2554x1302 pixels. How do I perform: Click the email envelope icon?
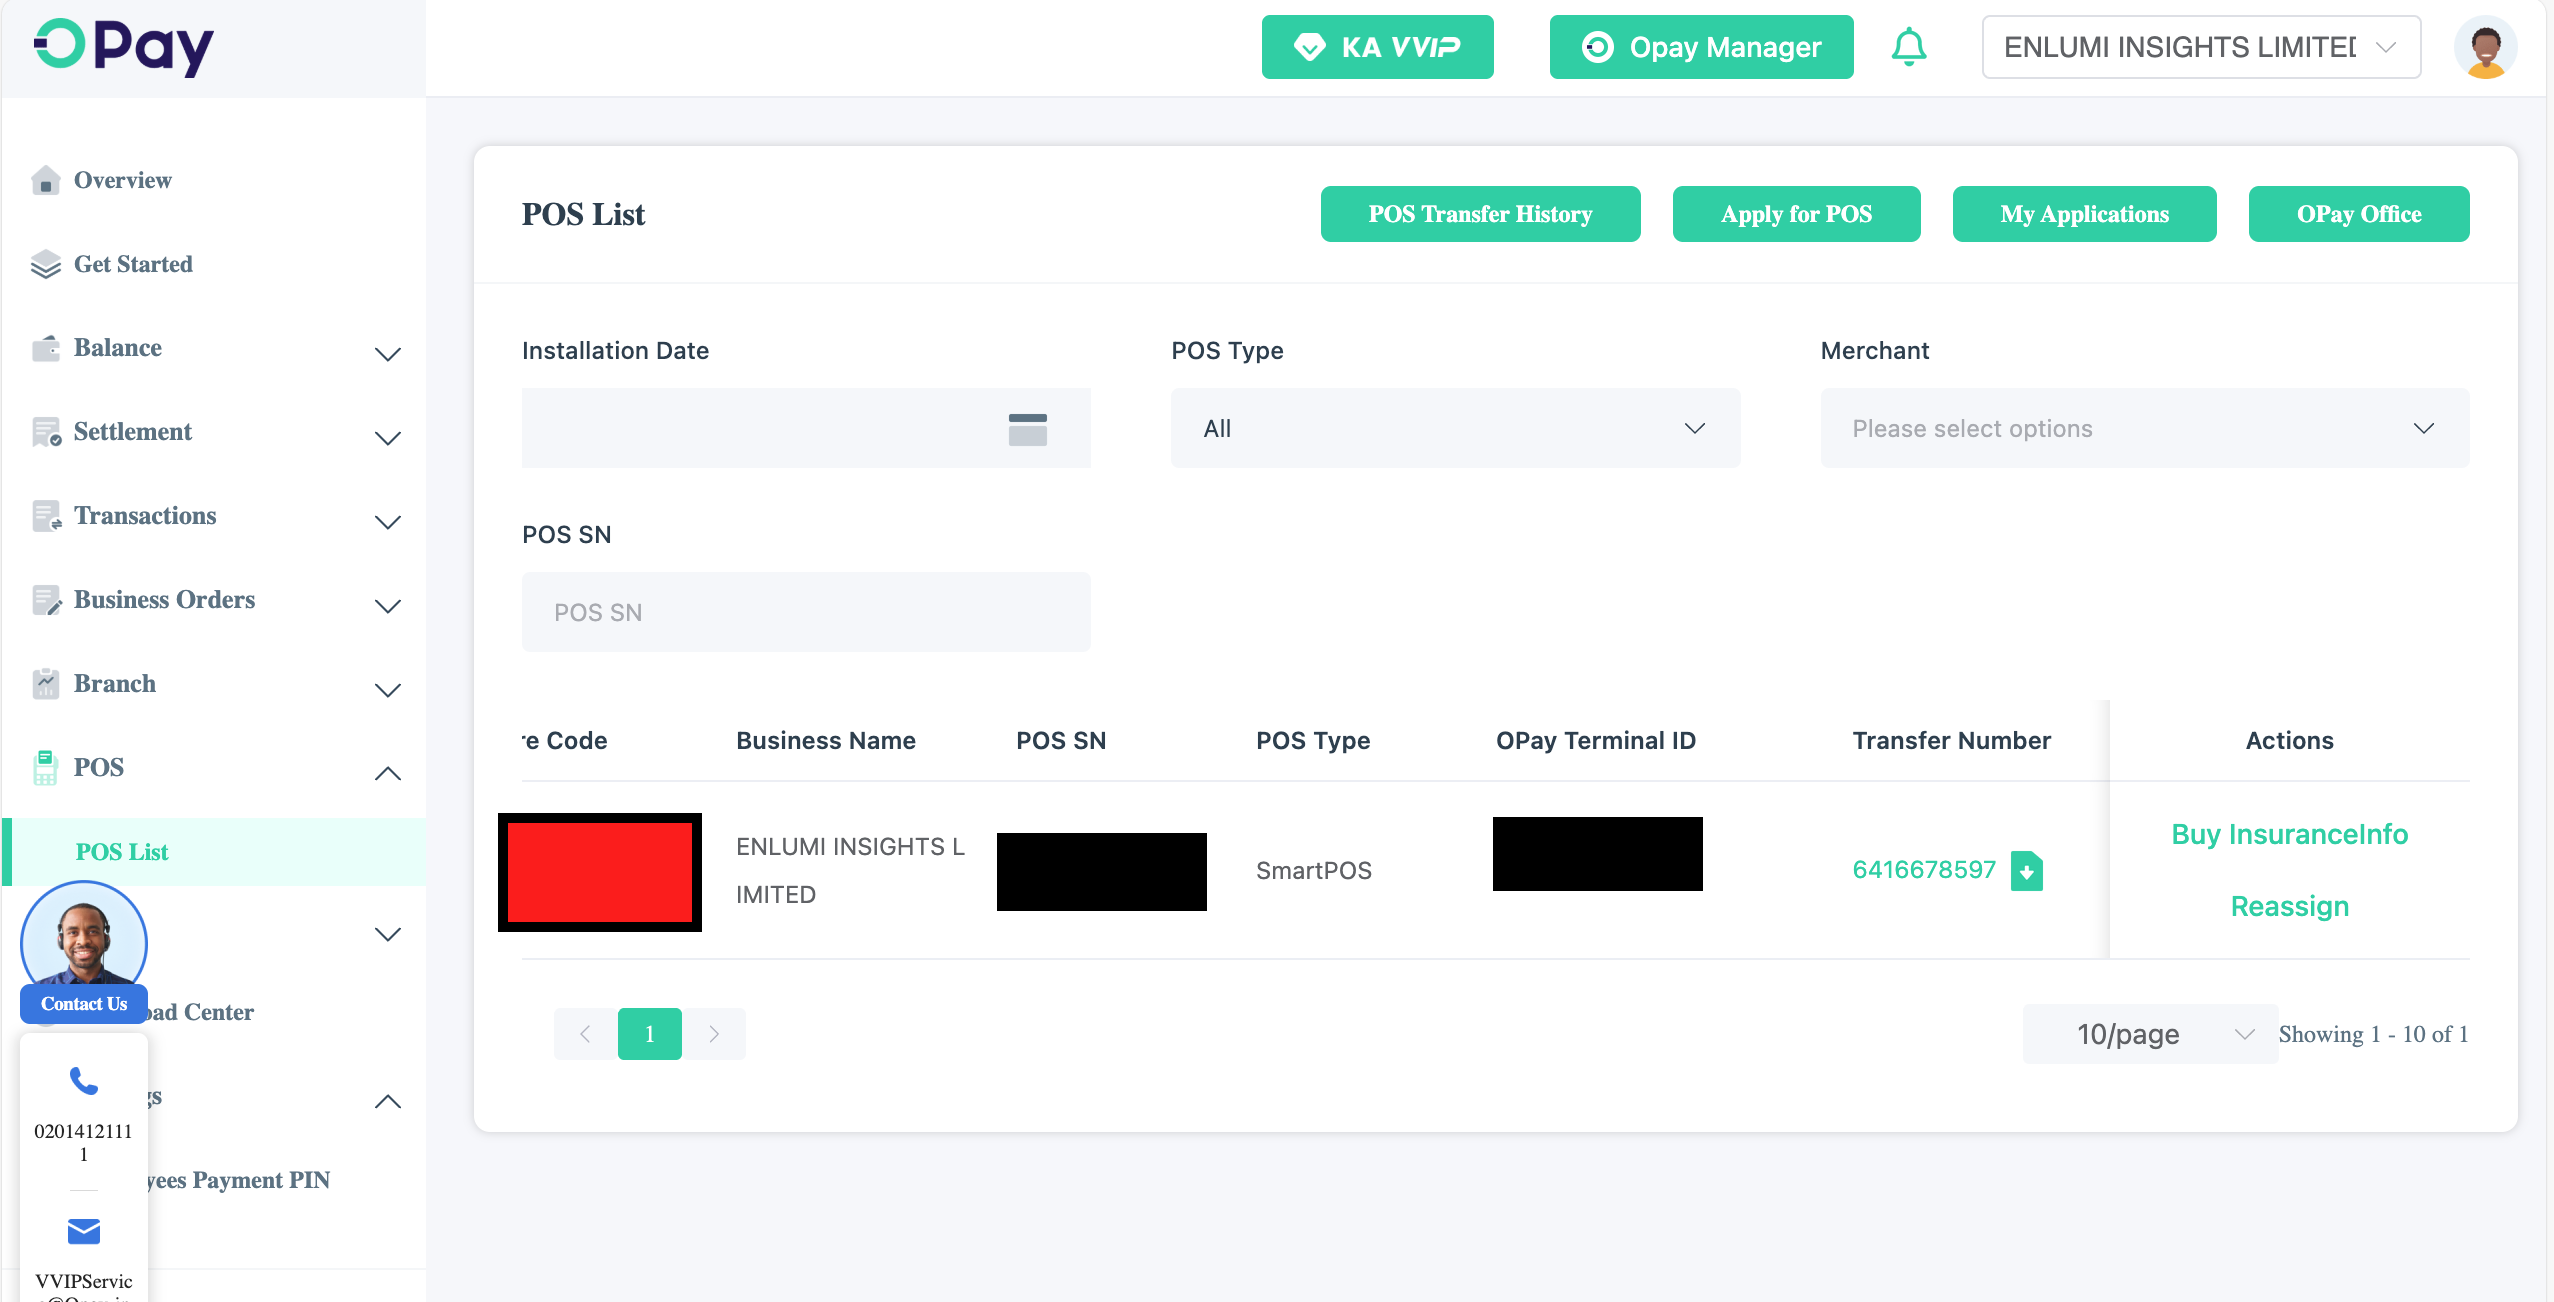coord(83,1231)
